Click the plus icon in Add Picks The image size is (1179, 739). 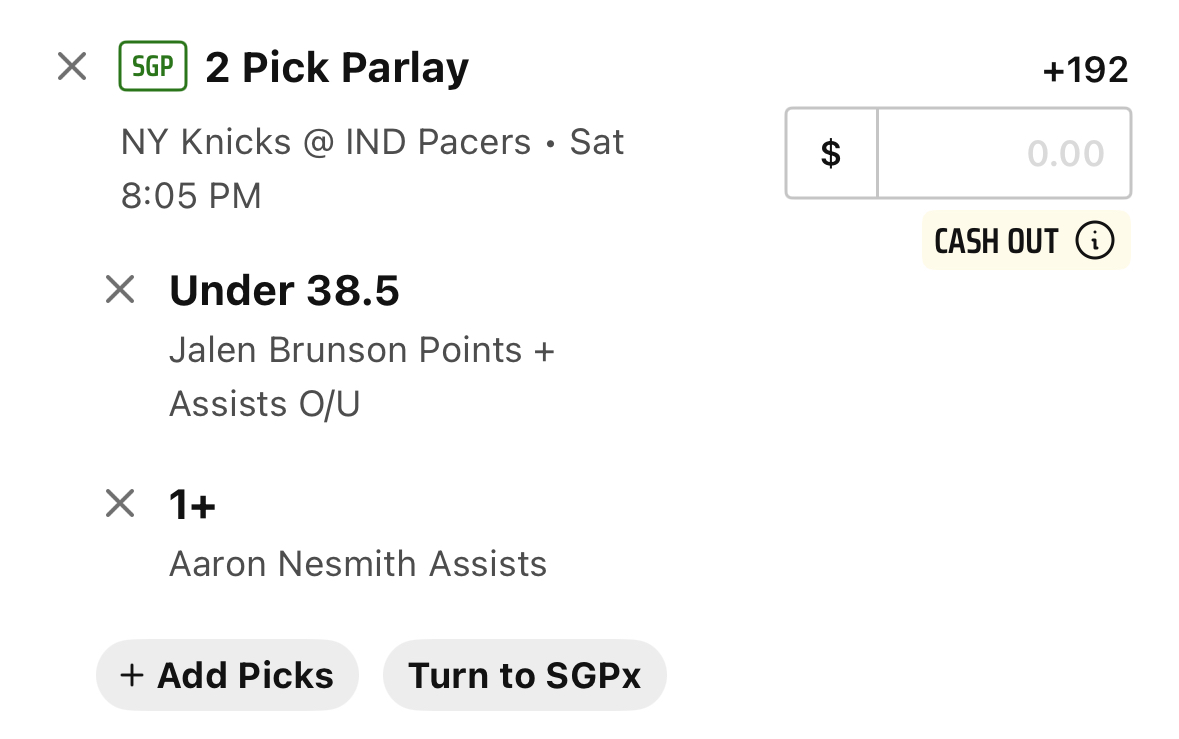132,675
